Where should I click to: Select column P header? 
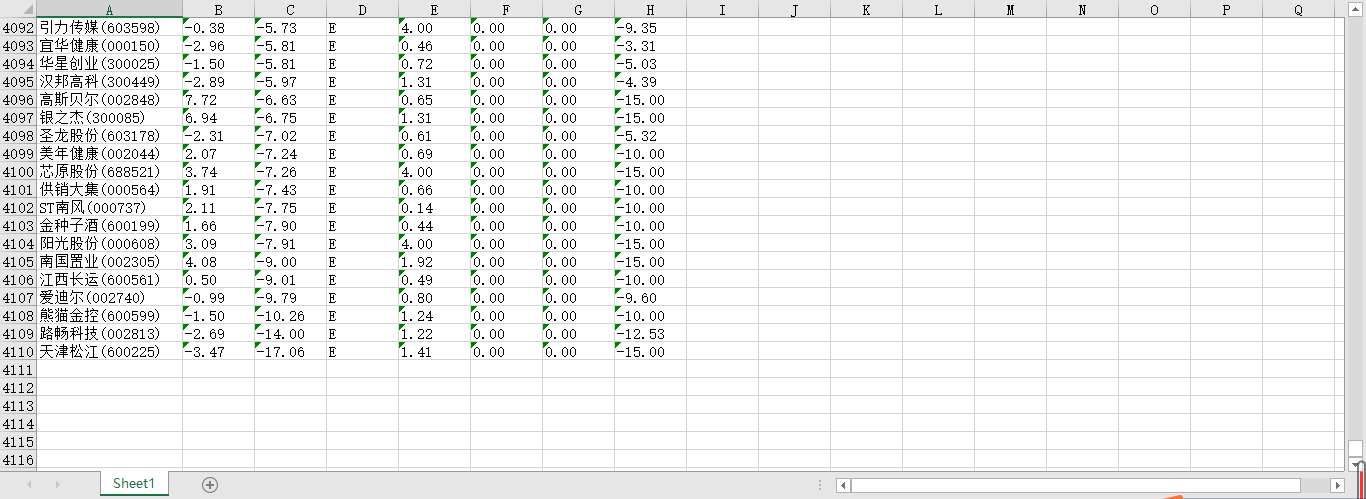(x=1226, y=9)
